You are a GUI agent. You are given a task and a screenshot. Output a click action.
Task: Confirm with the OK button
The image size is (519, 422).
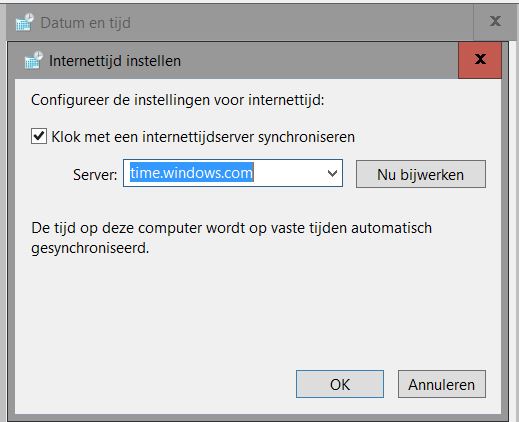(340, 384)
